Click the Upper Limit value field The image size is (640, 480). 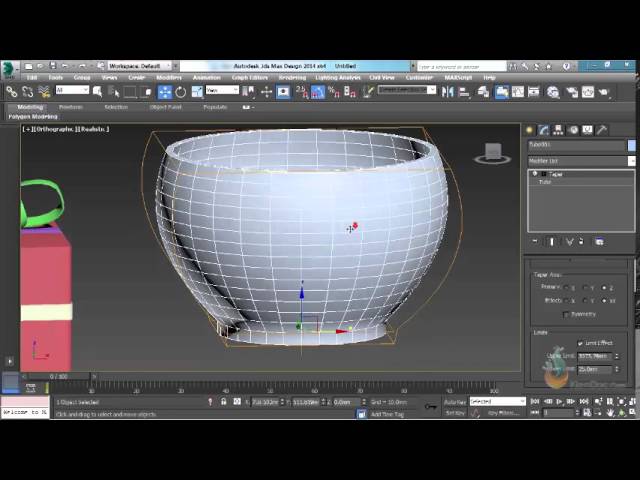click(x=592, y=356)
